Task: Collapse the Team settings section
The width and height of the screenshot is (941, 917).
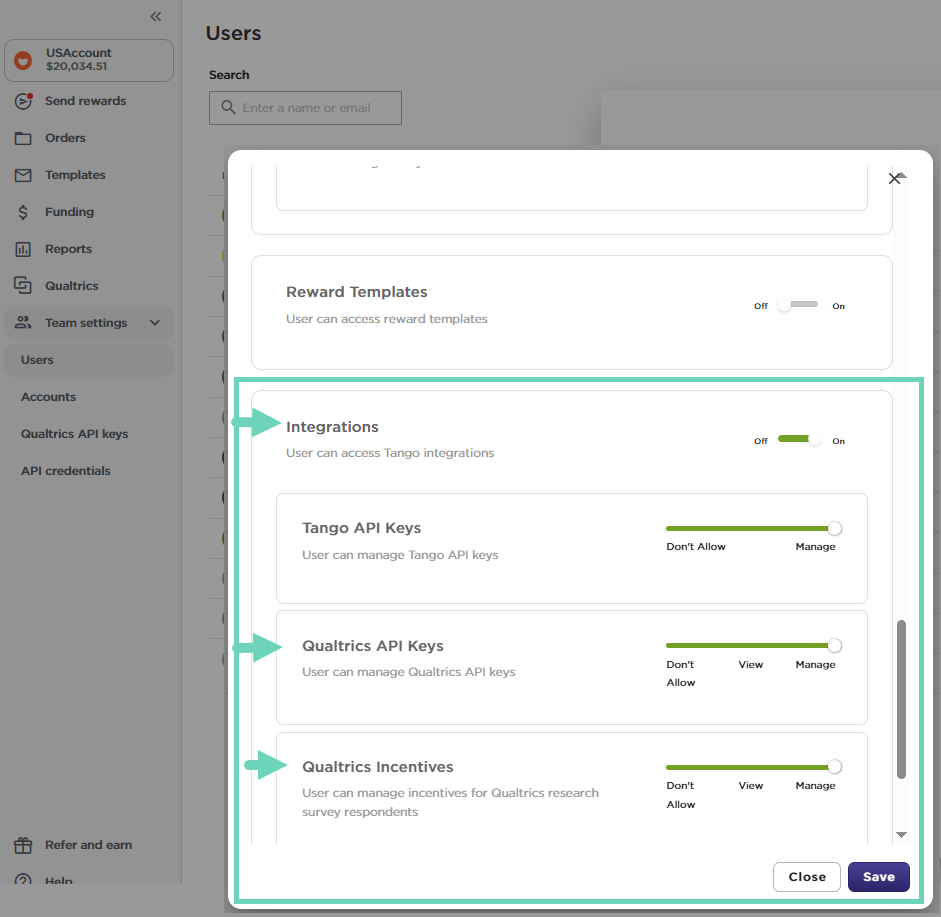Action: (155, 322)
